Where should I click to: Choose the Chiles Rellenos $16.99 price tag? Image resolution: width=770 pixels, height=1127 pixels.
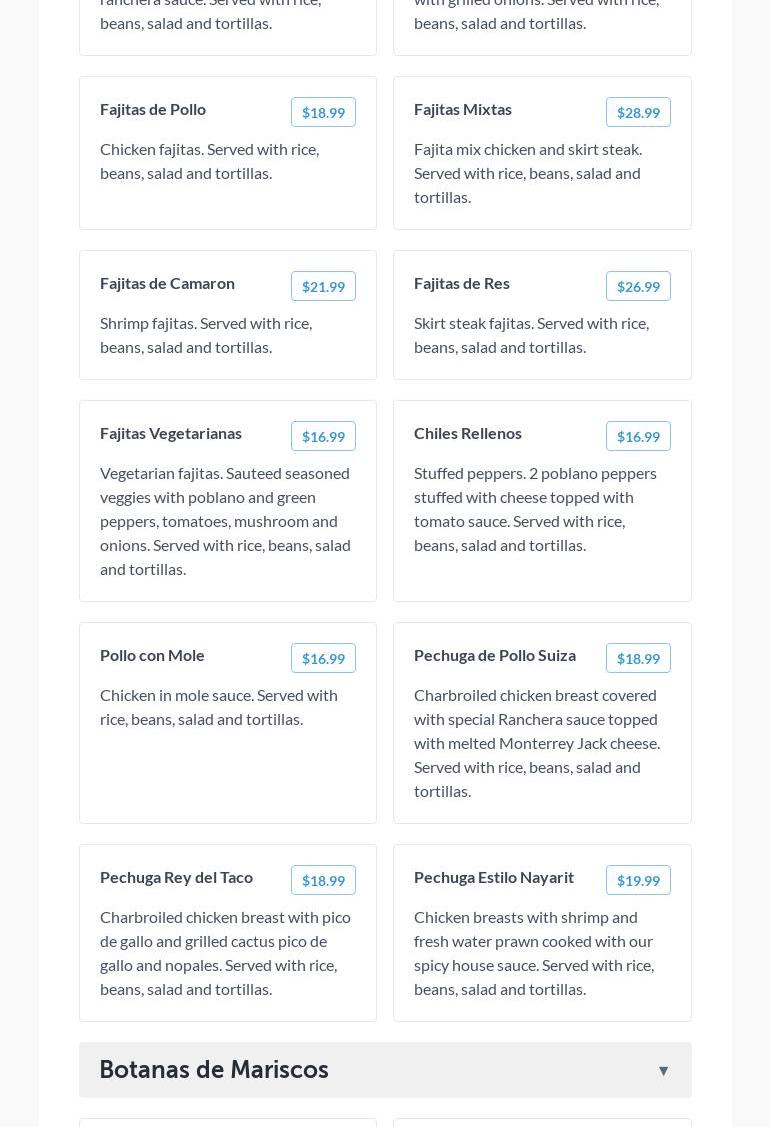click(638, 436)
